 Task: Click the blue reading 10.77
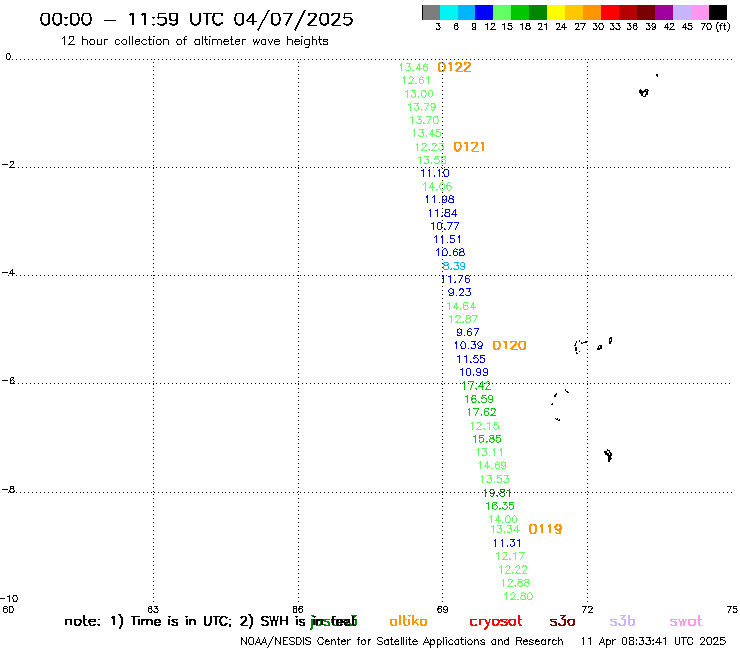click(x=445, y=226)
